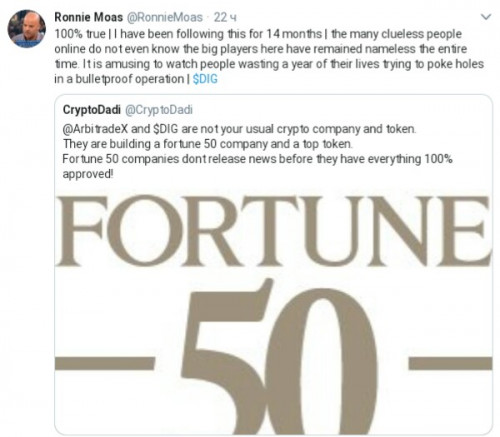Click the right dash beside the 50

click(x=450, y=363)
